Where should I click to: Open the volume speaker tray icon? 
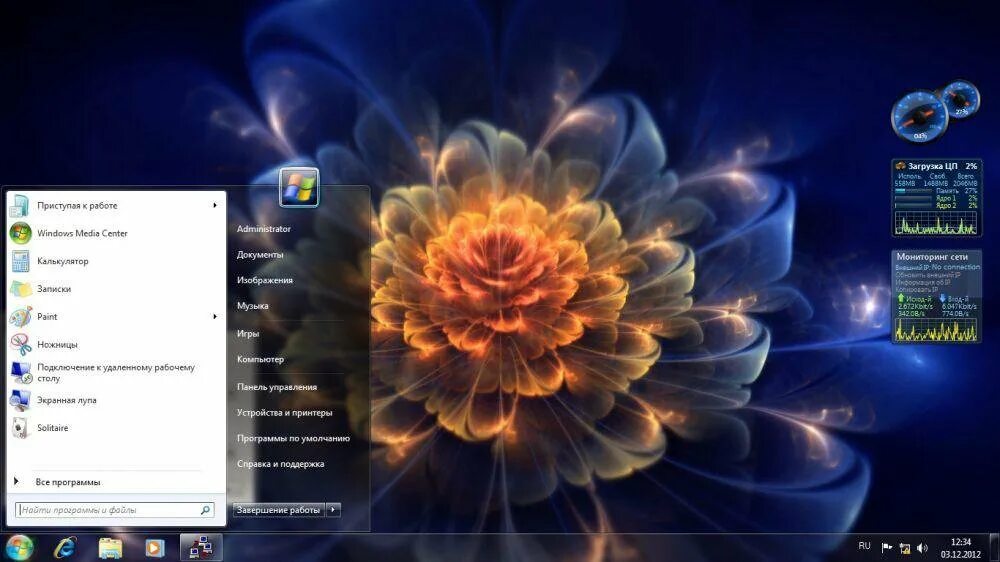tap(922, 547)
